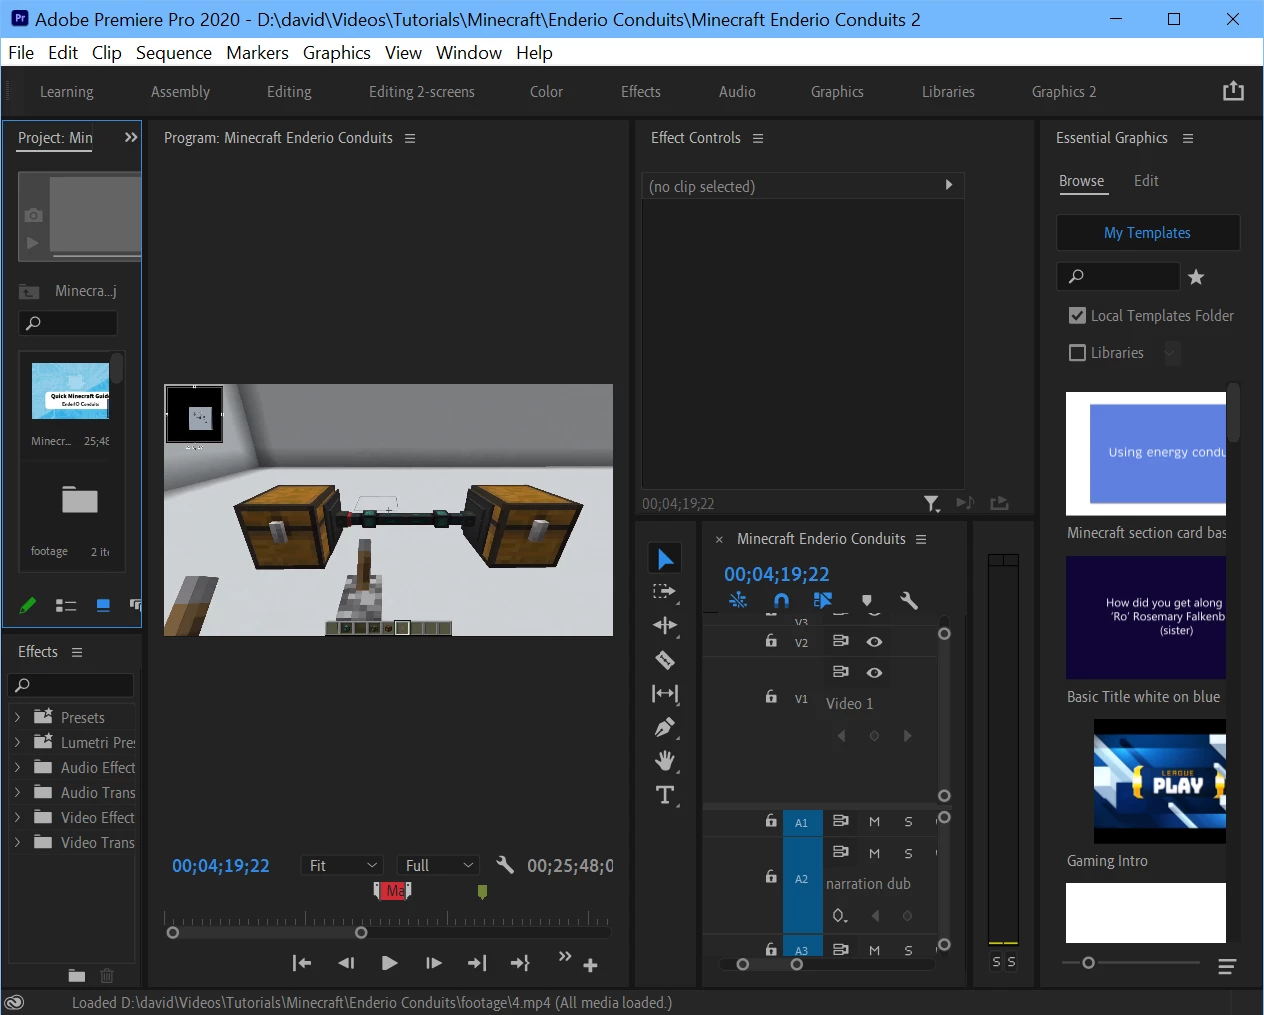The height and width of the screenshot is (1015, 1264).
Task: Click the Effect Controls export frame icon
Action: click(999, 503)
